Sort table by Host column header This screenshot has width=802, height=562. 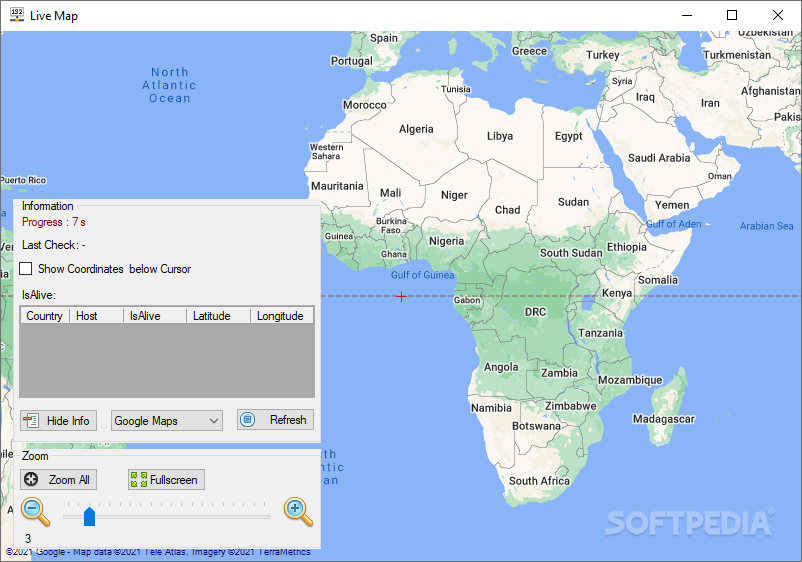coord(97,316)
